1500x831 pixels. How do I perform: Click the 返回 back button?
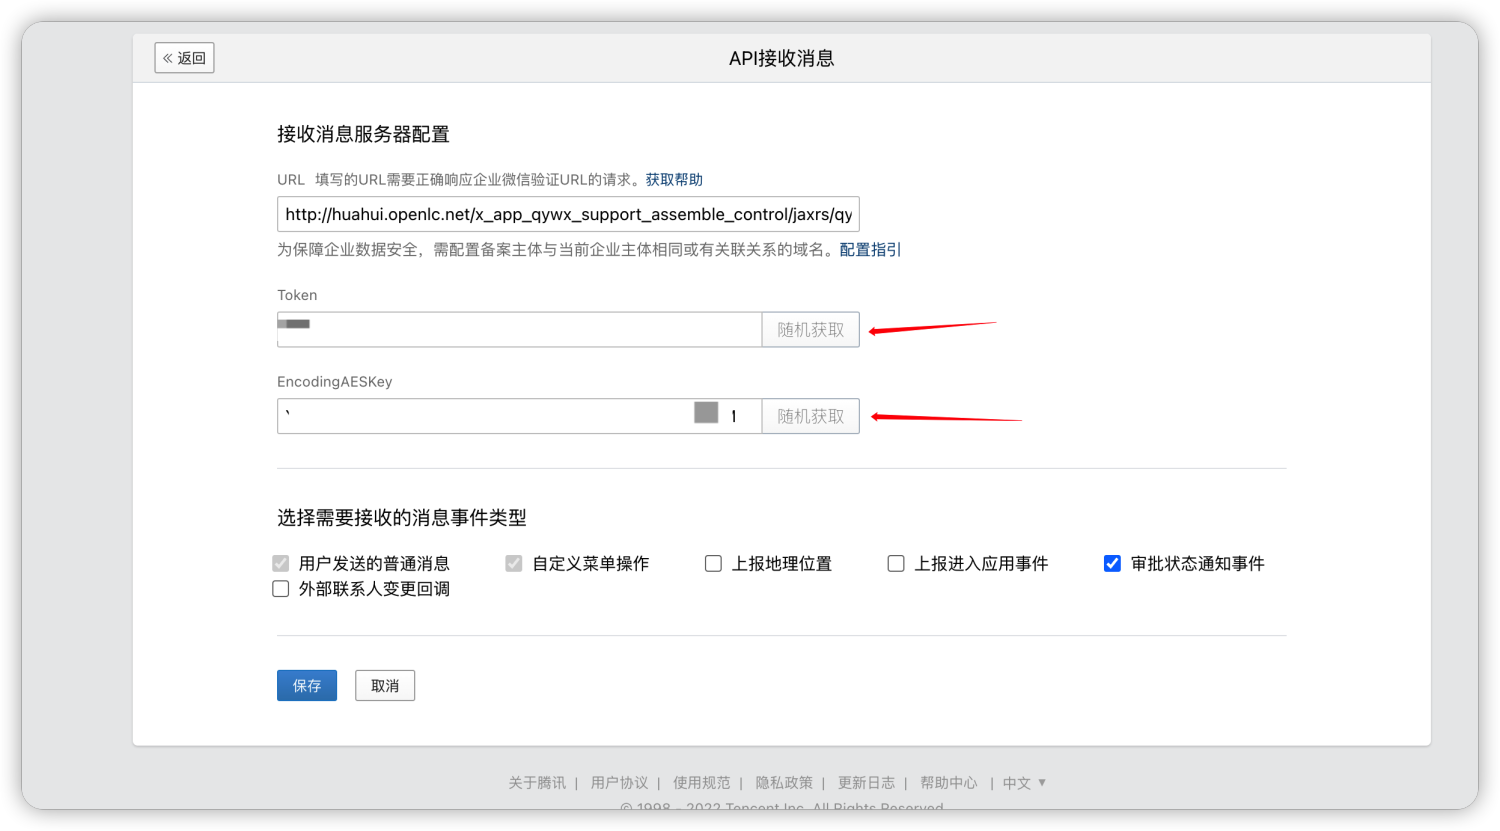coord(184,58)
